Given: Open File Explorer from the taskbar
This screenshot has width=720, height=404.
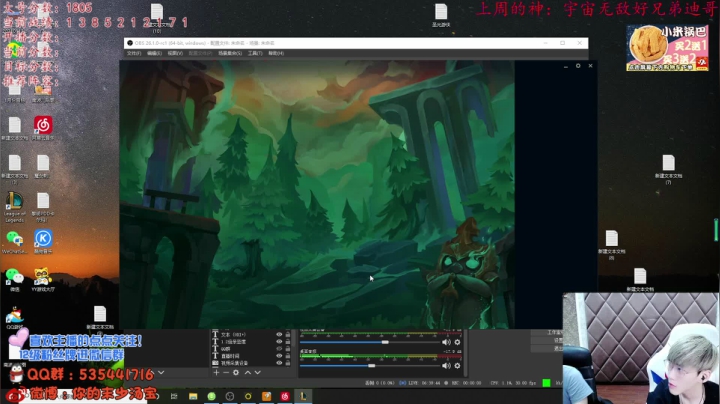Looking at the screenshot, I should 193,396.
